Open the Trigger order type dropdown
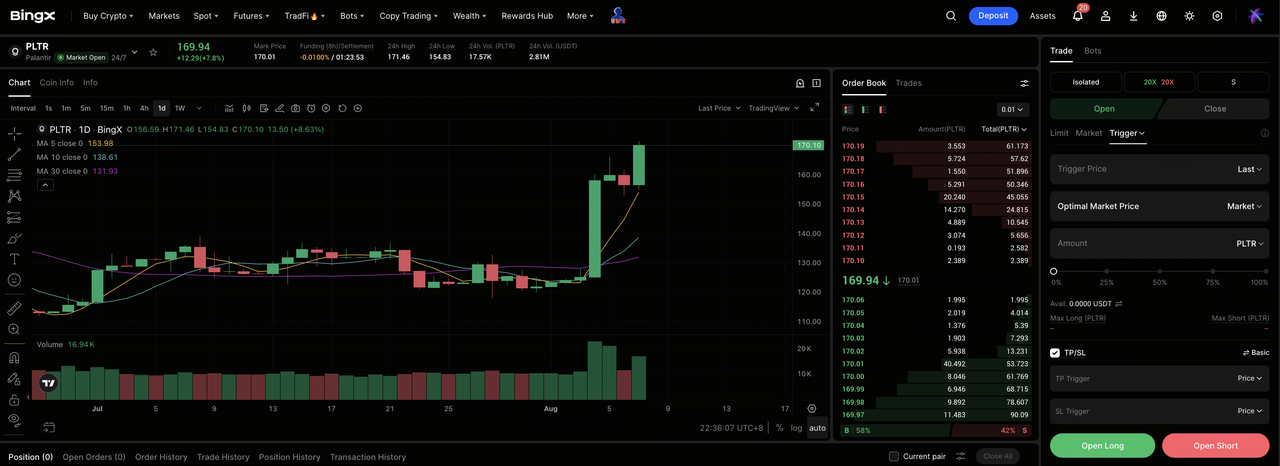 tap(1127, 133)
